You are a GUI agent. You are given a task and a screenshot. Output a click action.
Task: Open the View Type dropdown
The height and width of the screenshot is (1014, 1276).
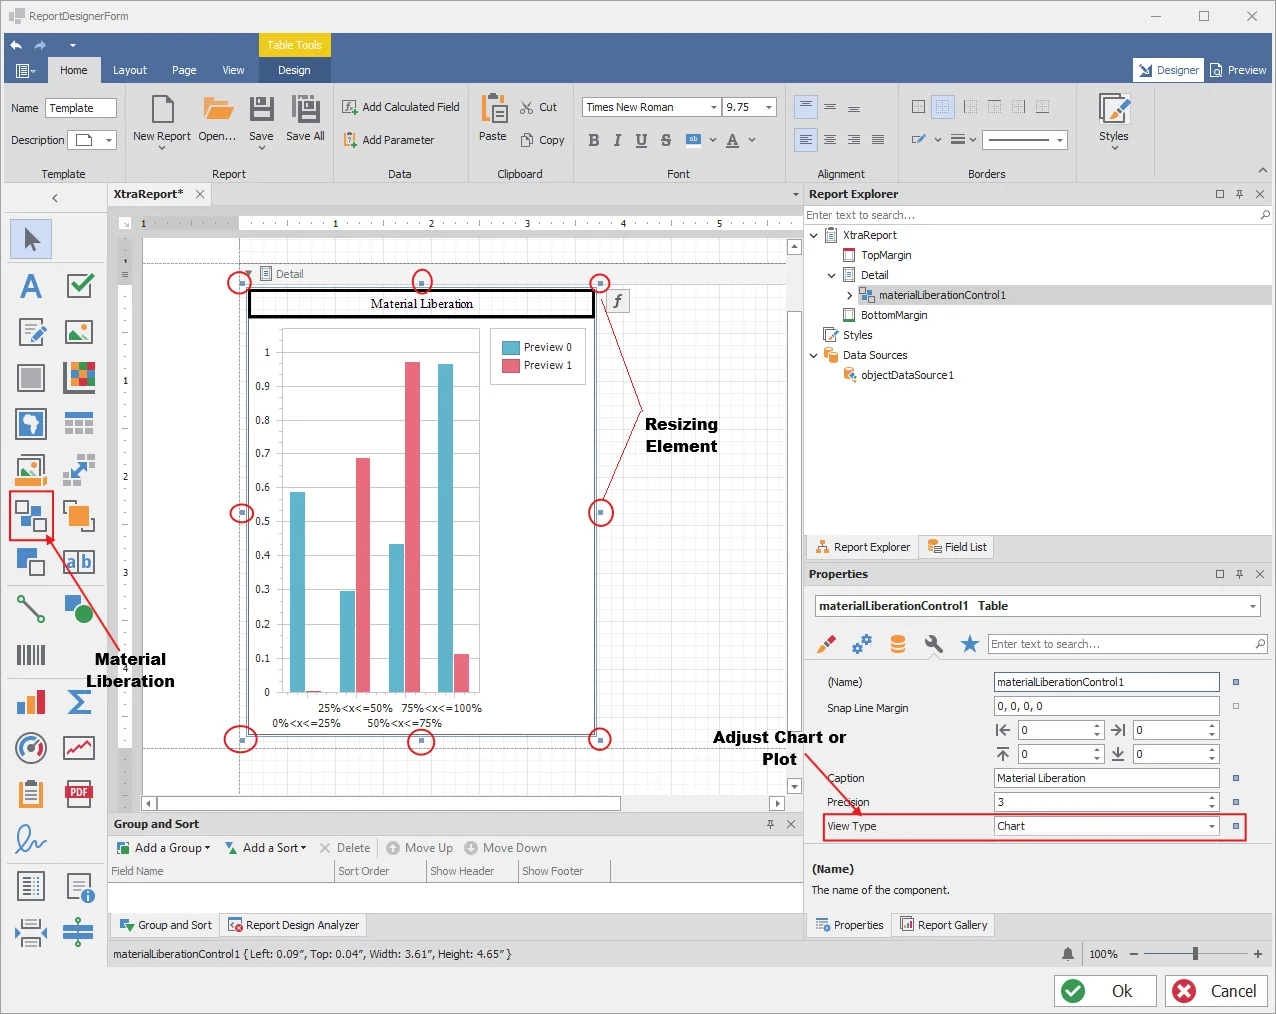click(x=1212, y=826)
